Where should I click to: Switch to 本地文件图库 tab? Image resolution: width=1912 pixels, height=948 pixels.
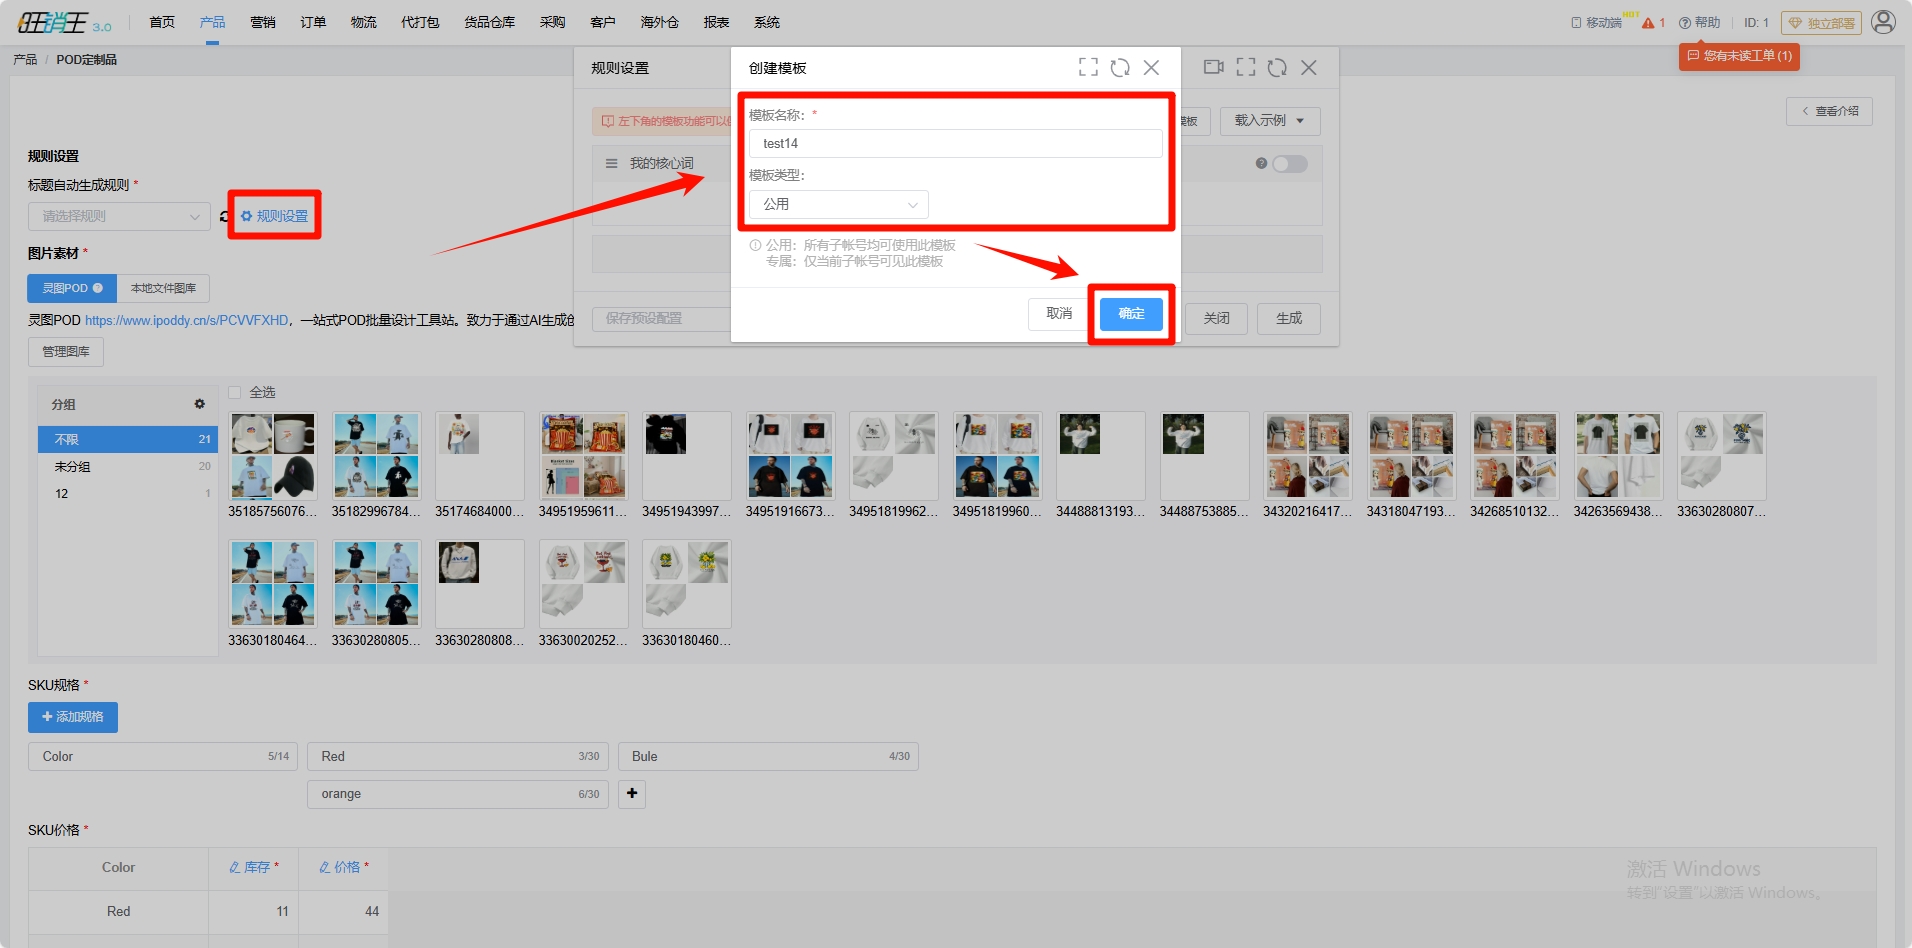click(x=163, y=288)
